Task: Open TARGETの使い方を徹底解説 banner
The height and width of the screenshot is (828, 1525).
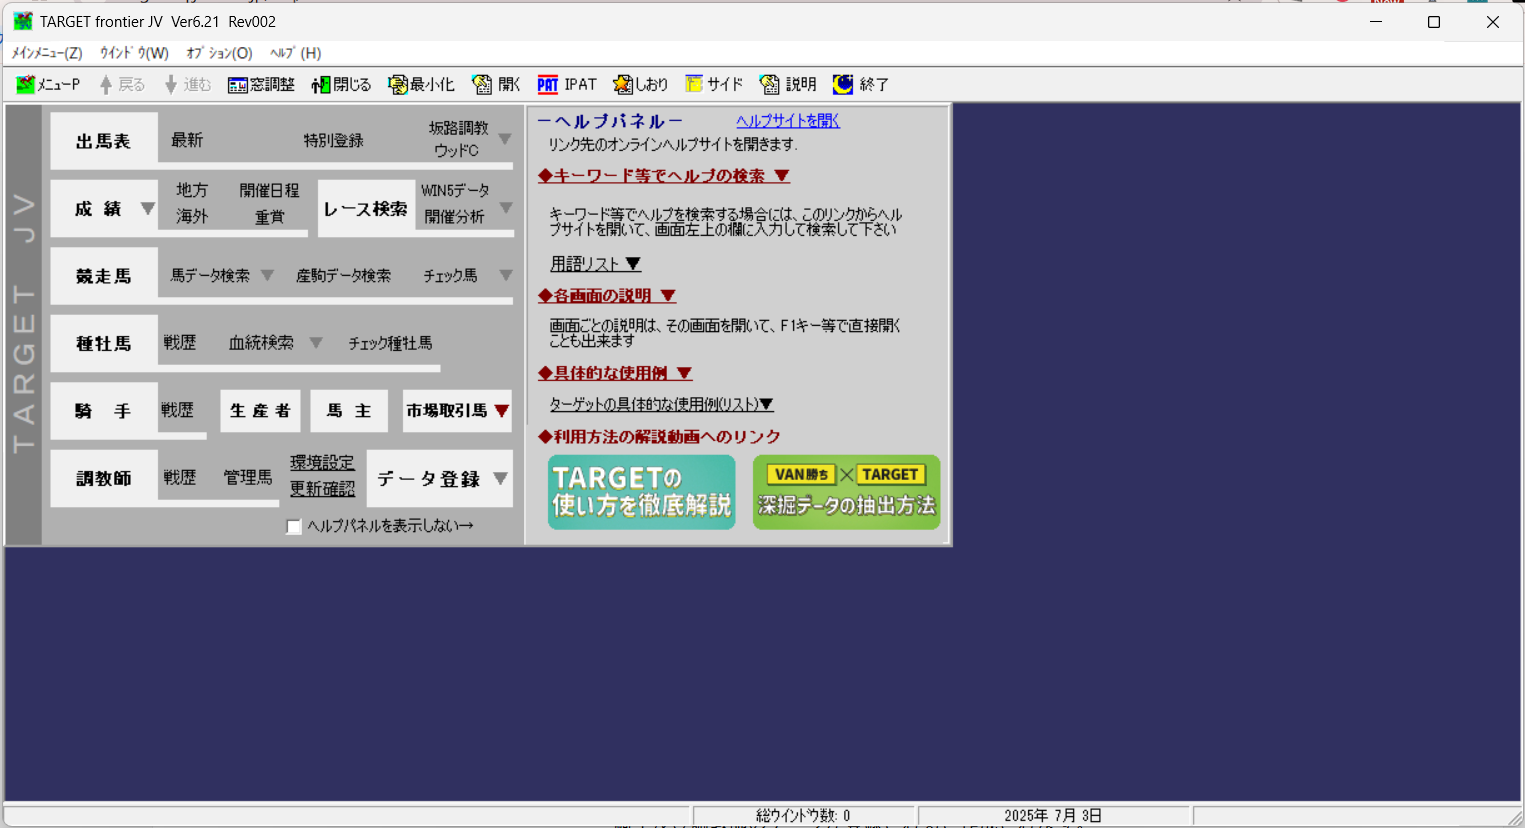Action: 641,492
